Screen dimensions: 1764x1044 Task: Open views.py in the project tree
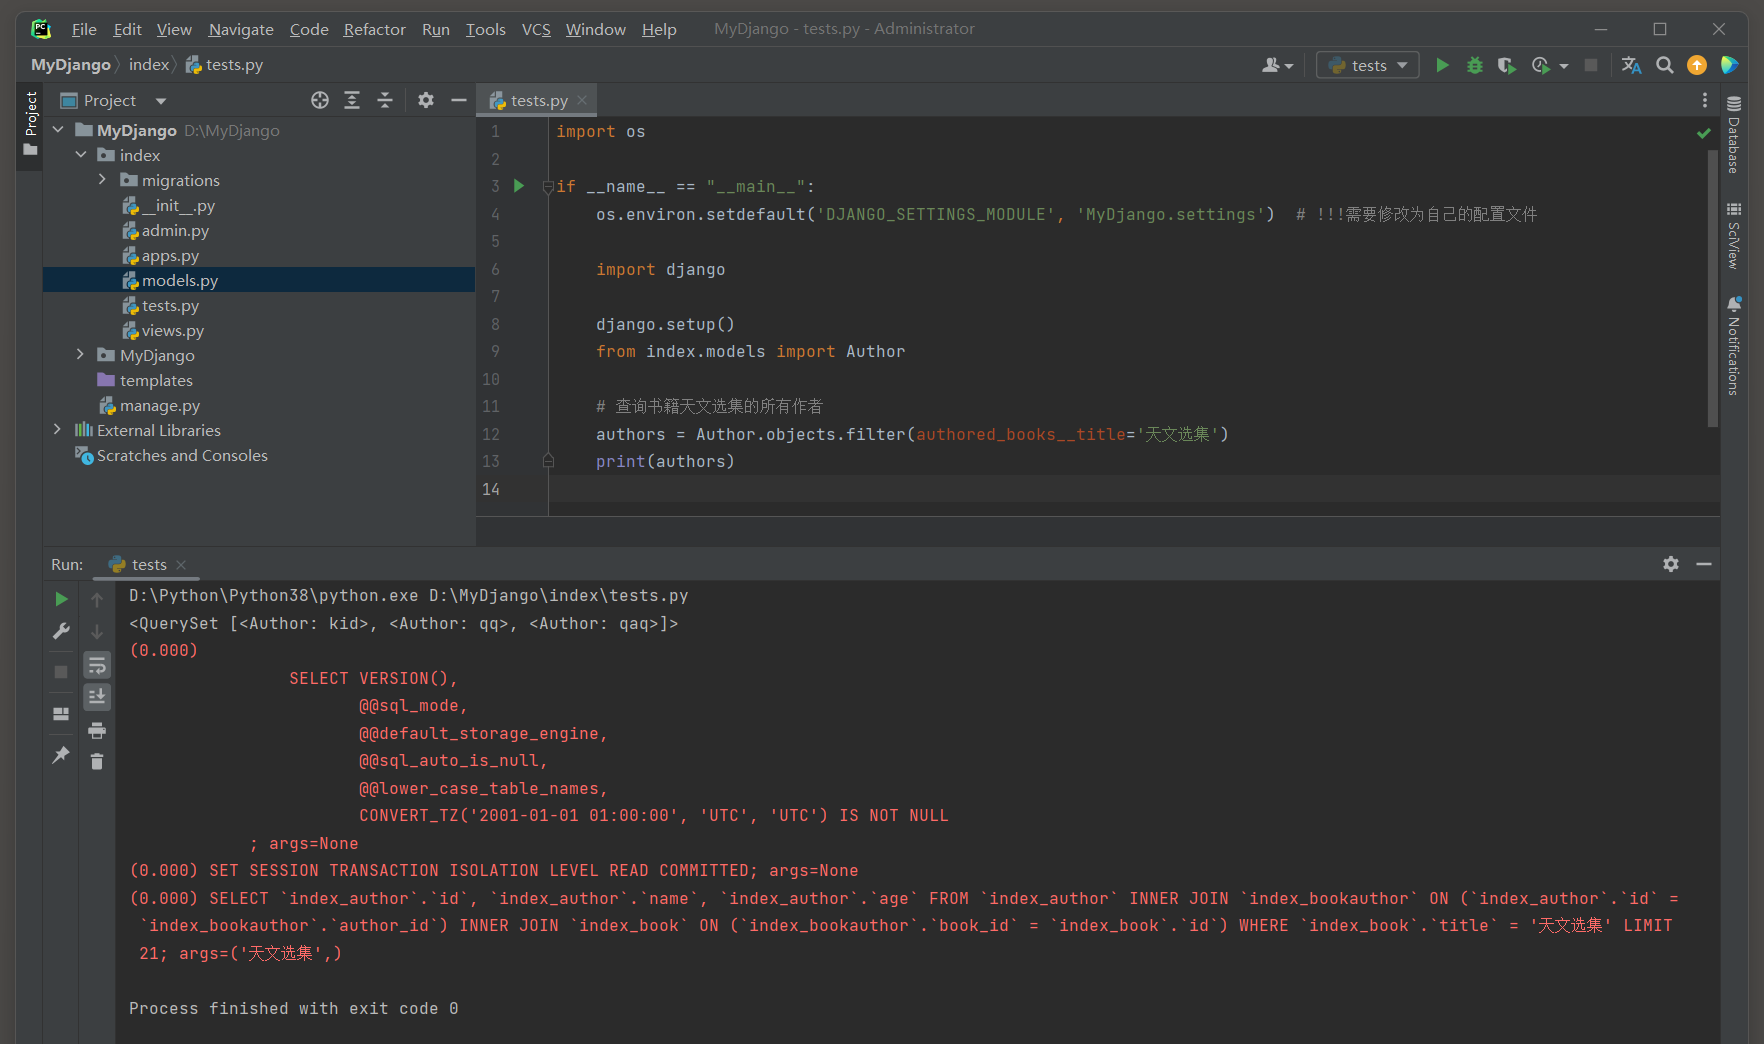[x=173, y=330]
